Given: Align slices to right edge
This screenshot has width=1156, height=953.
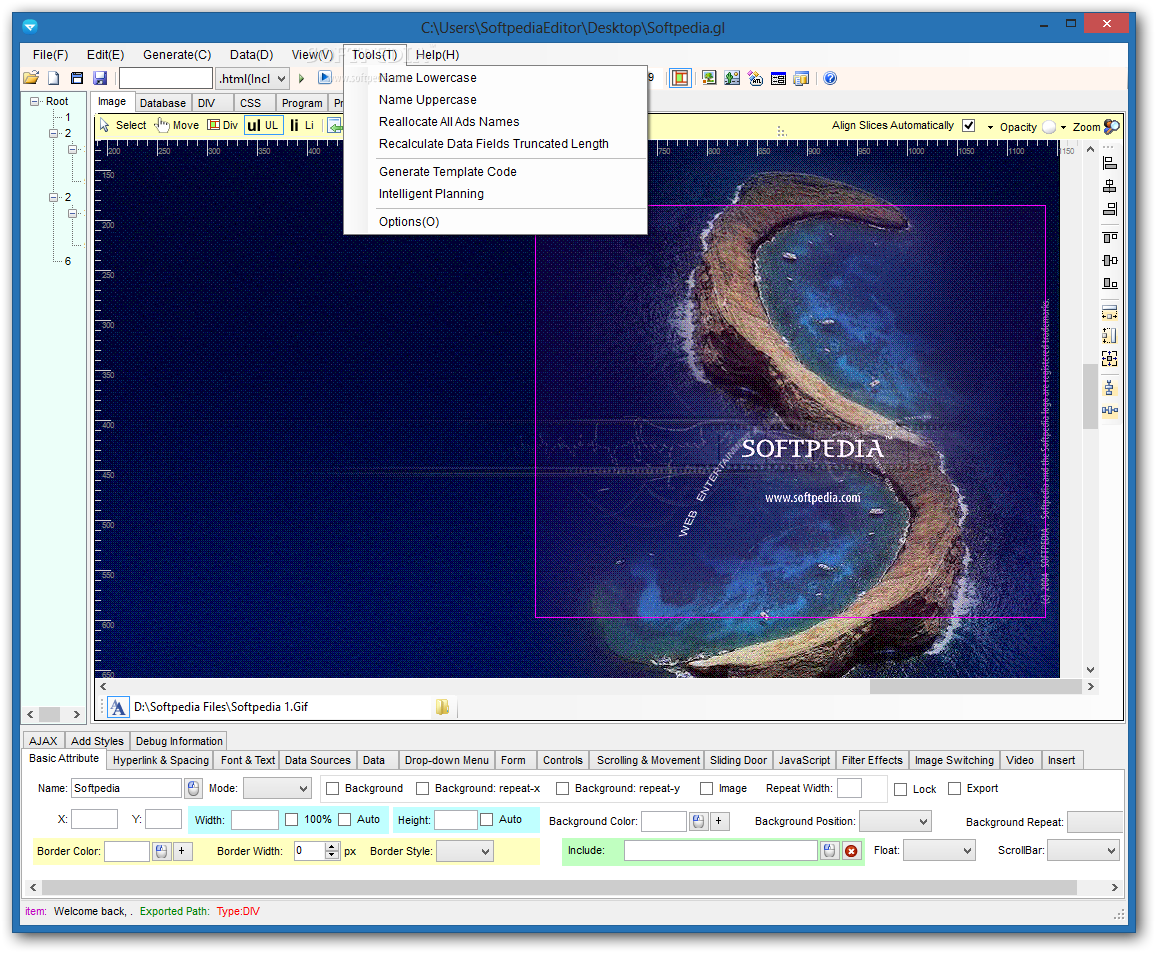Looking at the screenshot, I should (1110, 209).
